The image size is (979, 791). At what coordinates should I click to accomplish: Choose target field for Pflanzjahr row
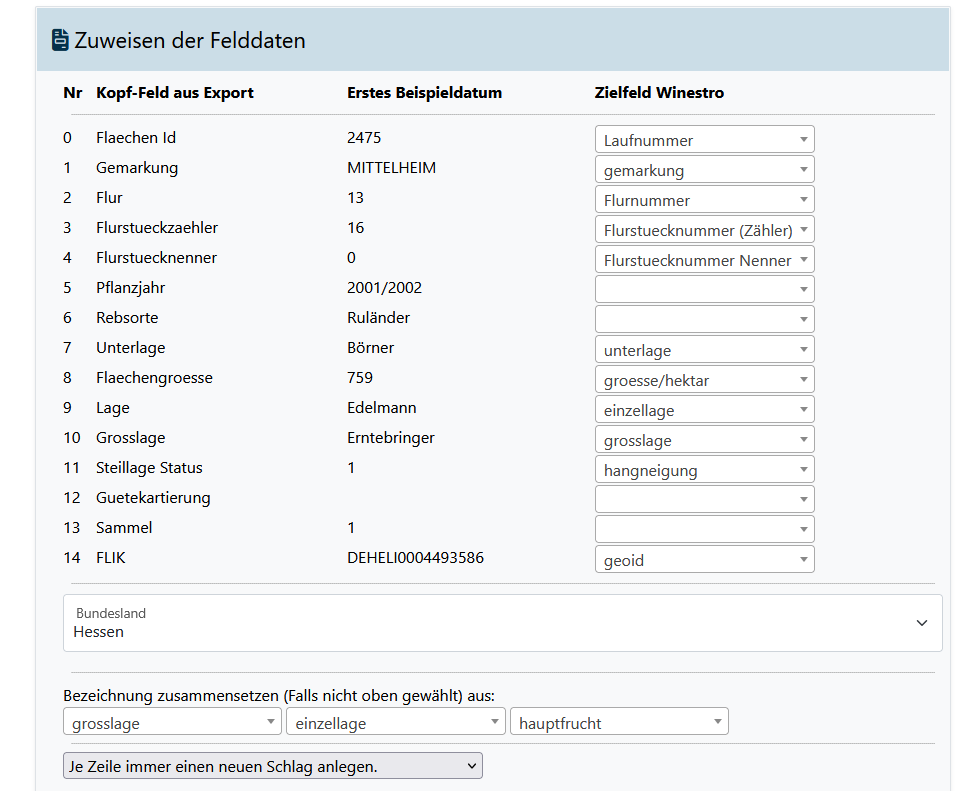704,290
